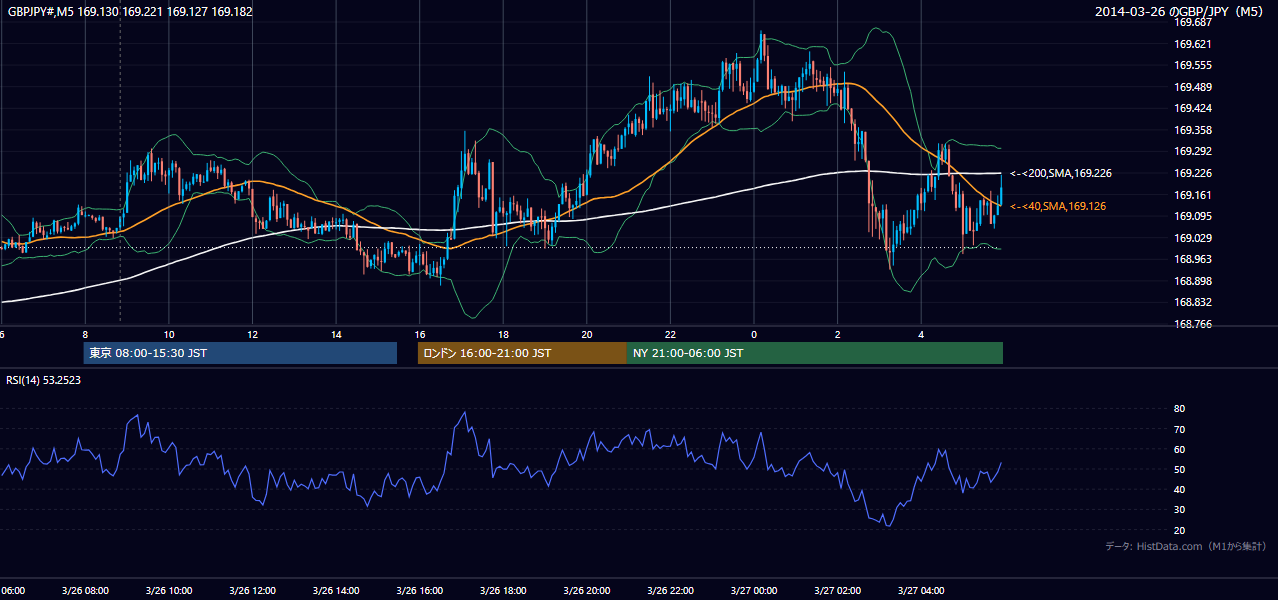
Task: Click price level 169.555 on the axis
Action: click(x=1193, y=65)
